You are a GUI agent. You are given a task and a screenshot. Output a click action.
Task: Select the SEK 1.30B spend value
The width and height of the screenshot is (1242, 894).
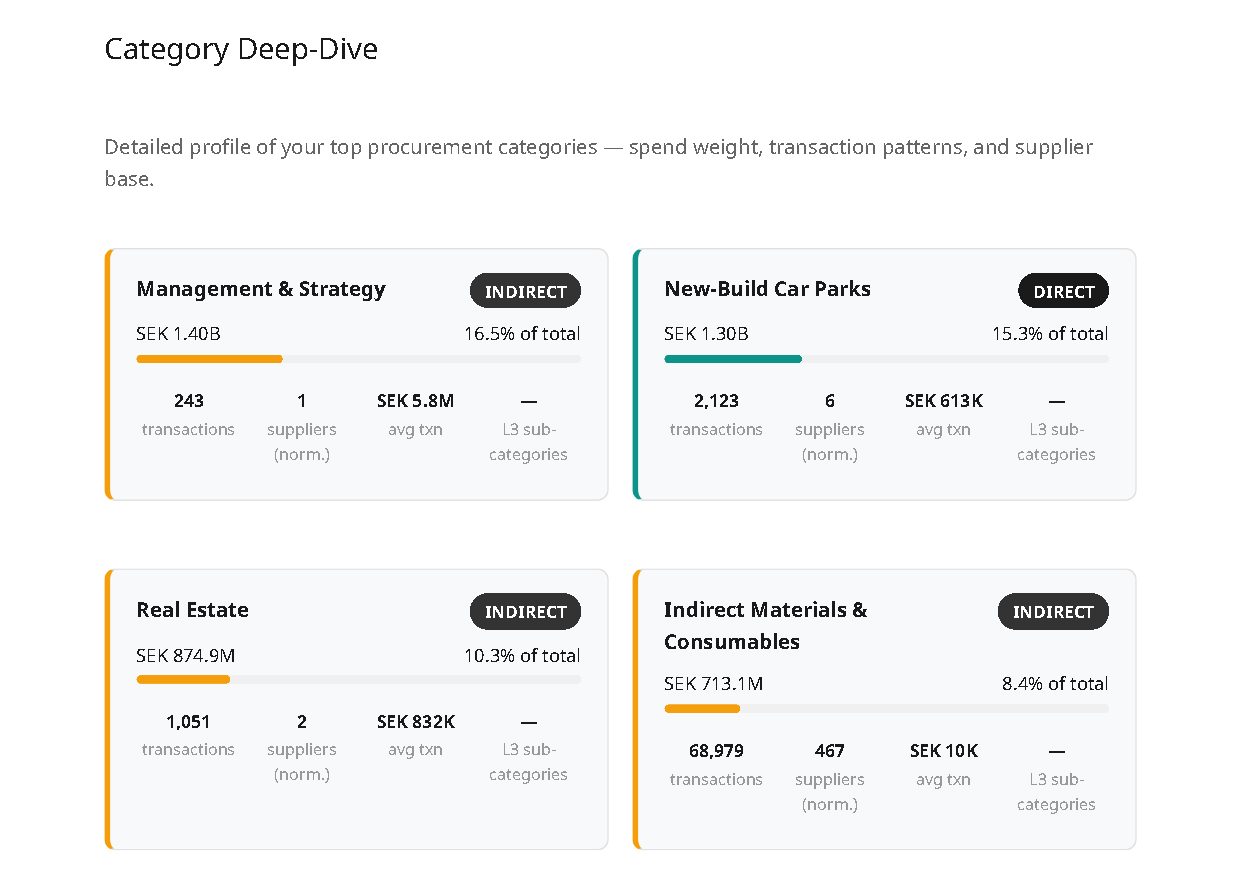click(x=706, y=334)
